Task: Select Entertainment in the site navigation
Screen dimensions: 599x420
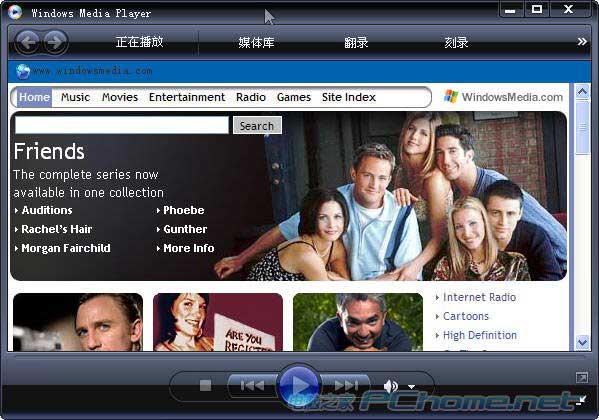Action: pos(187,97)
